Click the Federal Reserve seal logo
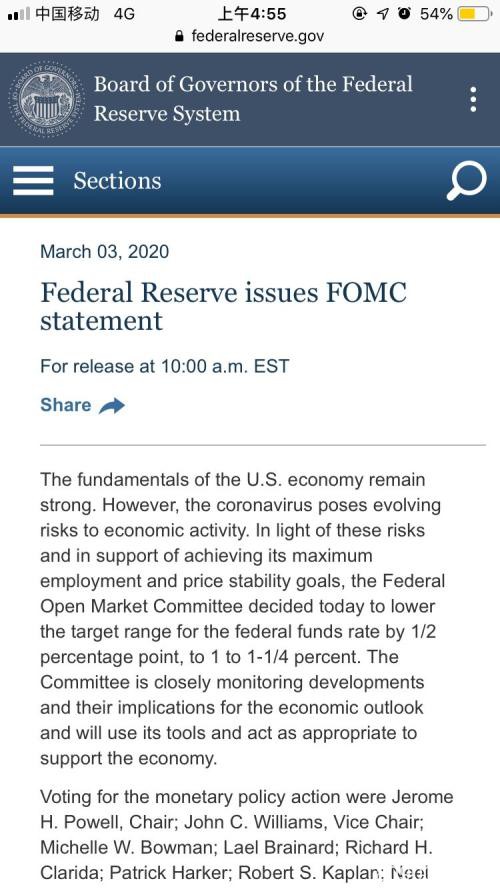Image resolution: width=500 pixels, height=889 pixels. 45,99
